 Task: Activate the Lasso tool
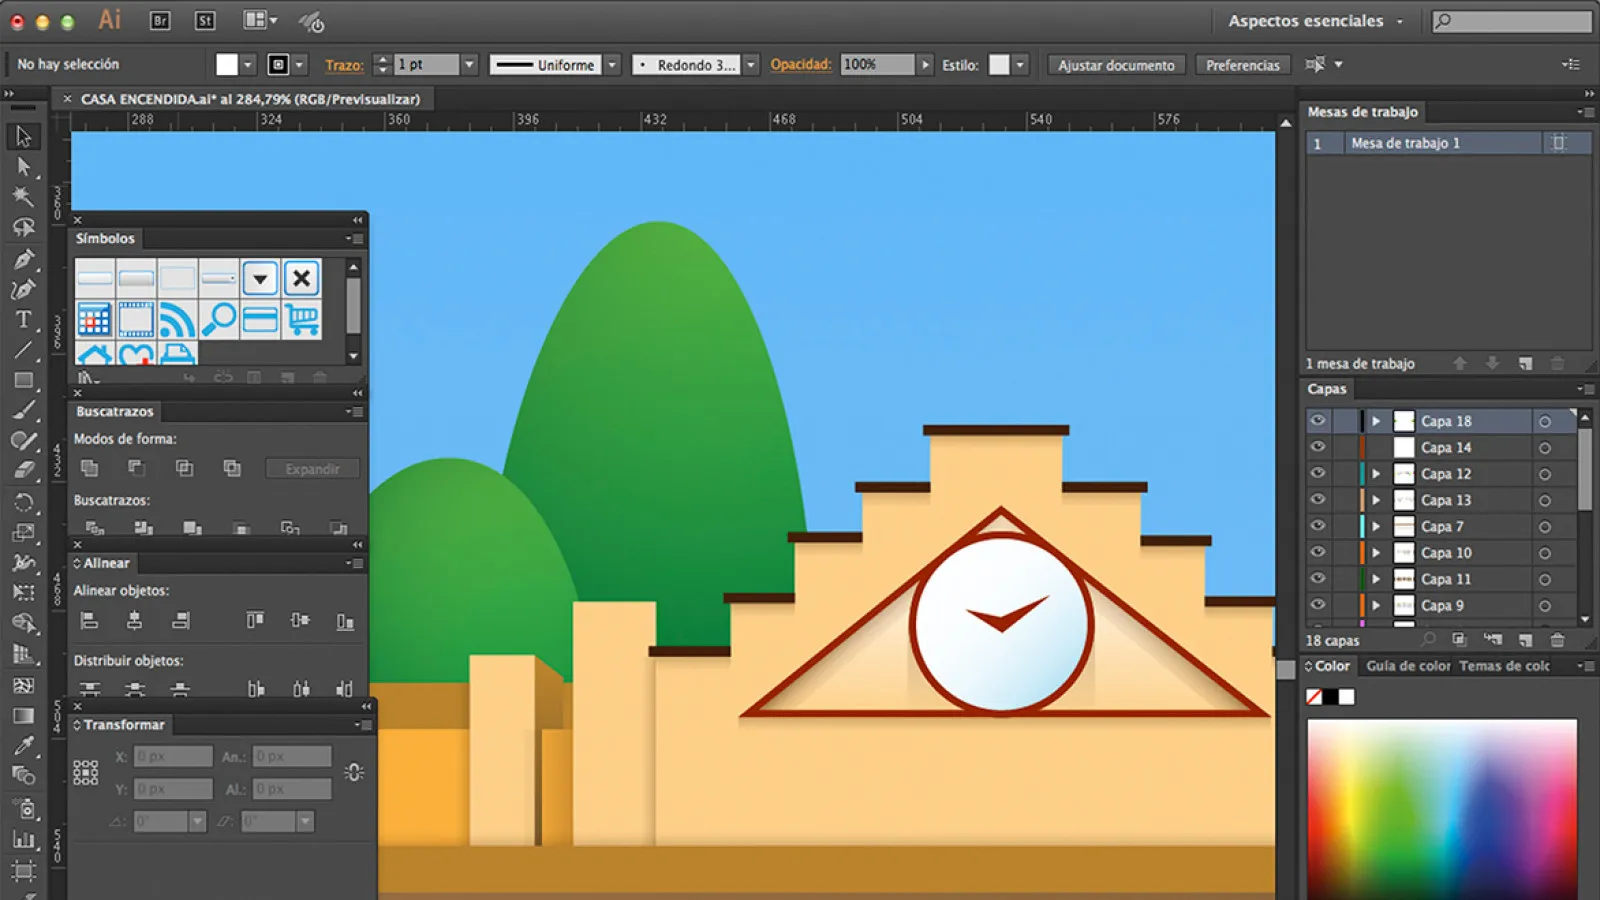tap(24, 229)
